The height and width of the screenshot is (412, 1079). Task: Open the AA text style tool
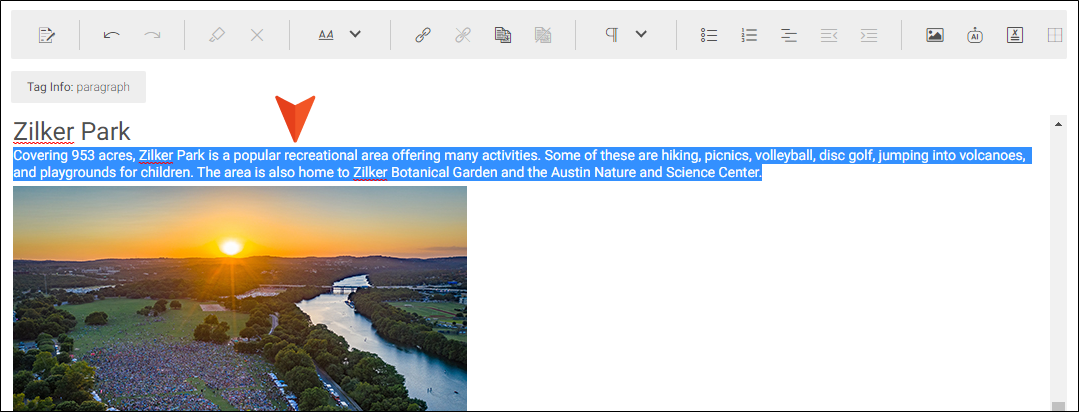click(x=326, y=35)
